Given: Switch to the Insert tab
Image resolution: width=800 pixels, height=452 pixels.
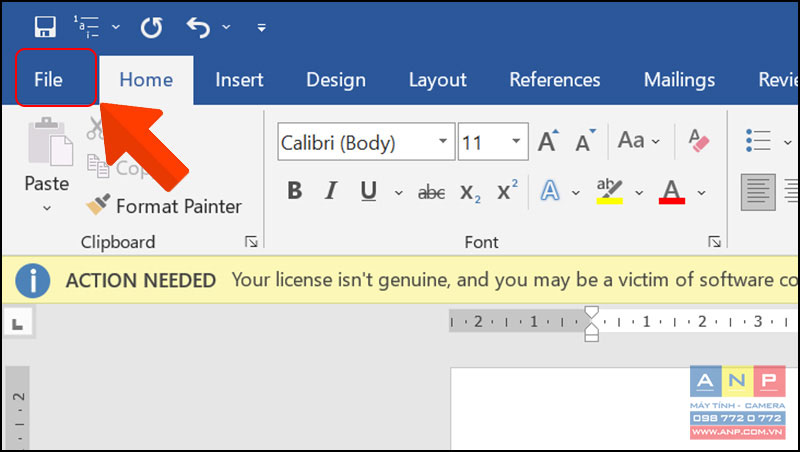Looking at the screenshot, I should (239, 80).
